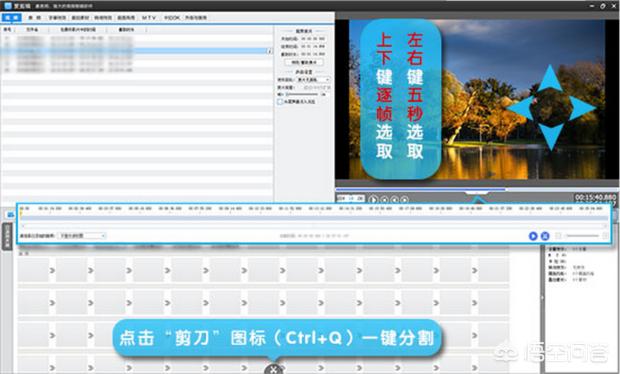Viewport: 620px width, 374px height.
Task: Click the 截取时长 column header
Action: click(x=126, y=30)
